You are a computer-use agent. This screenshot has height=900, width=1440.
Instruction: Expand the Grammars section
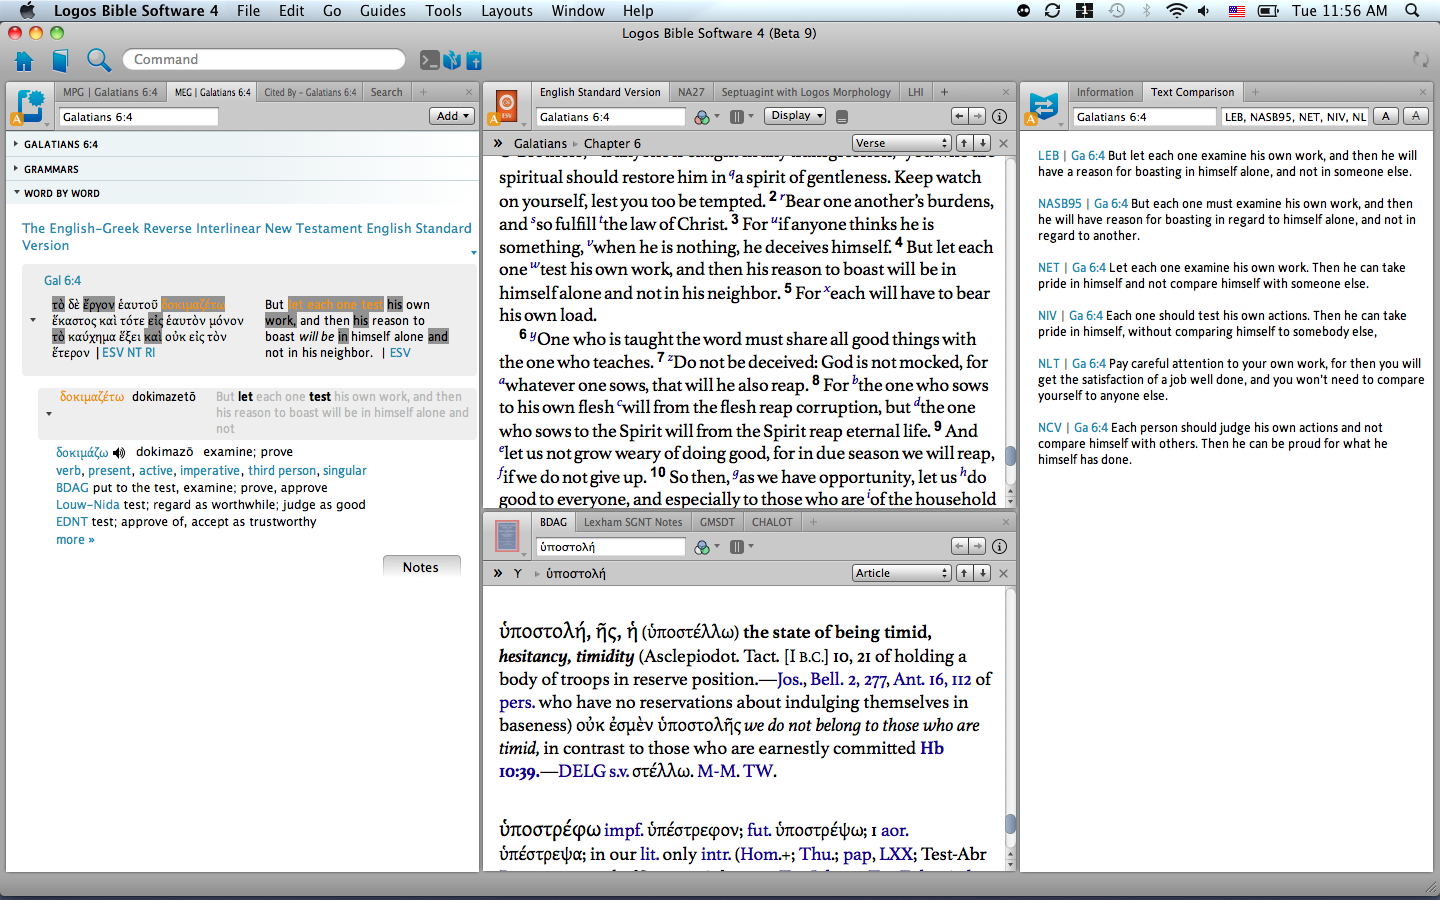[16, 169]
